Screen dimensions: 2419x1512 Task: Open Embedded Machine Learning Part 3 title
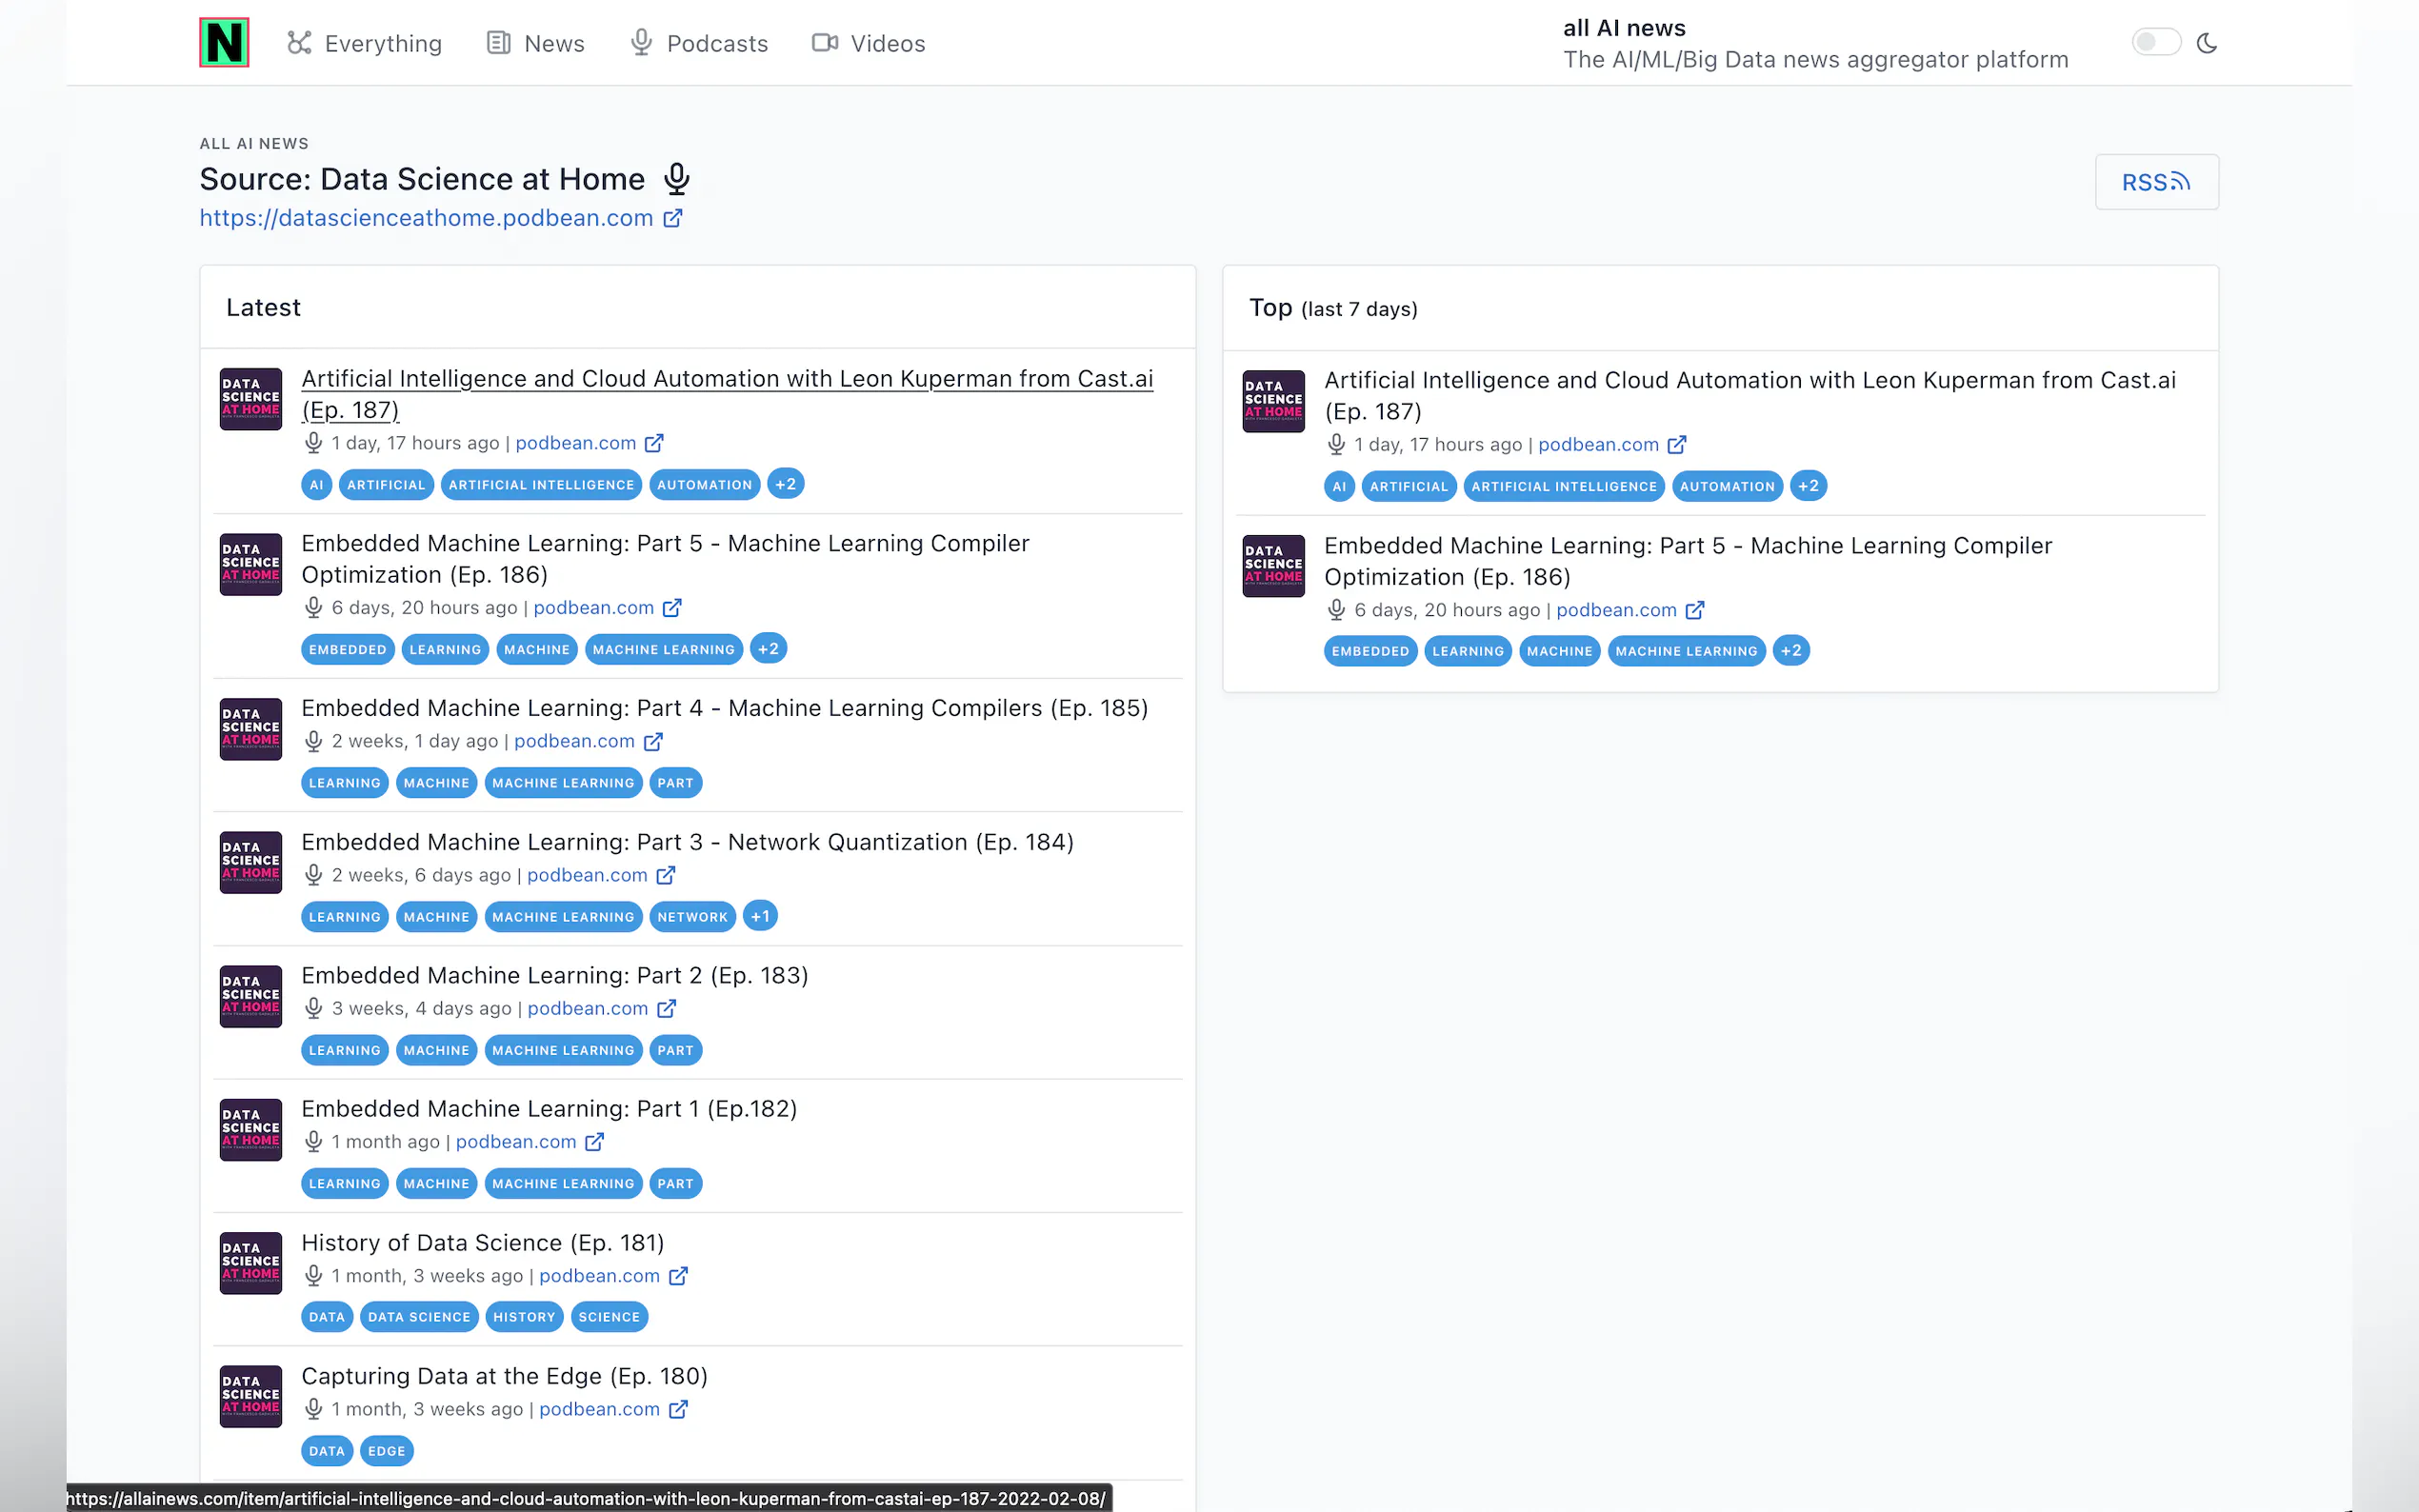point(687,842)
